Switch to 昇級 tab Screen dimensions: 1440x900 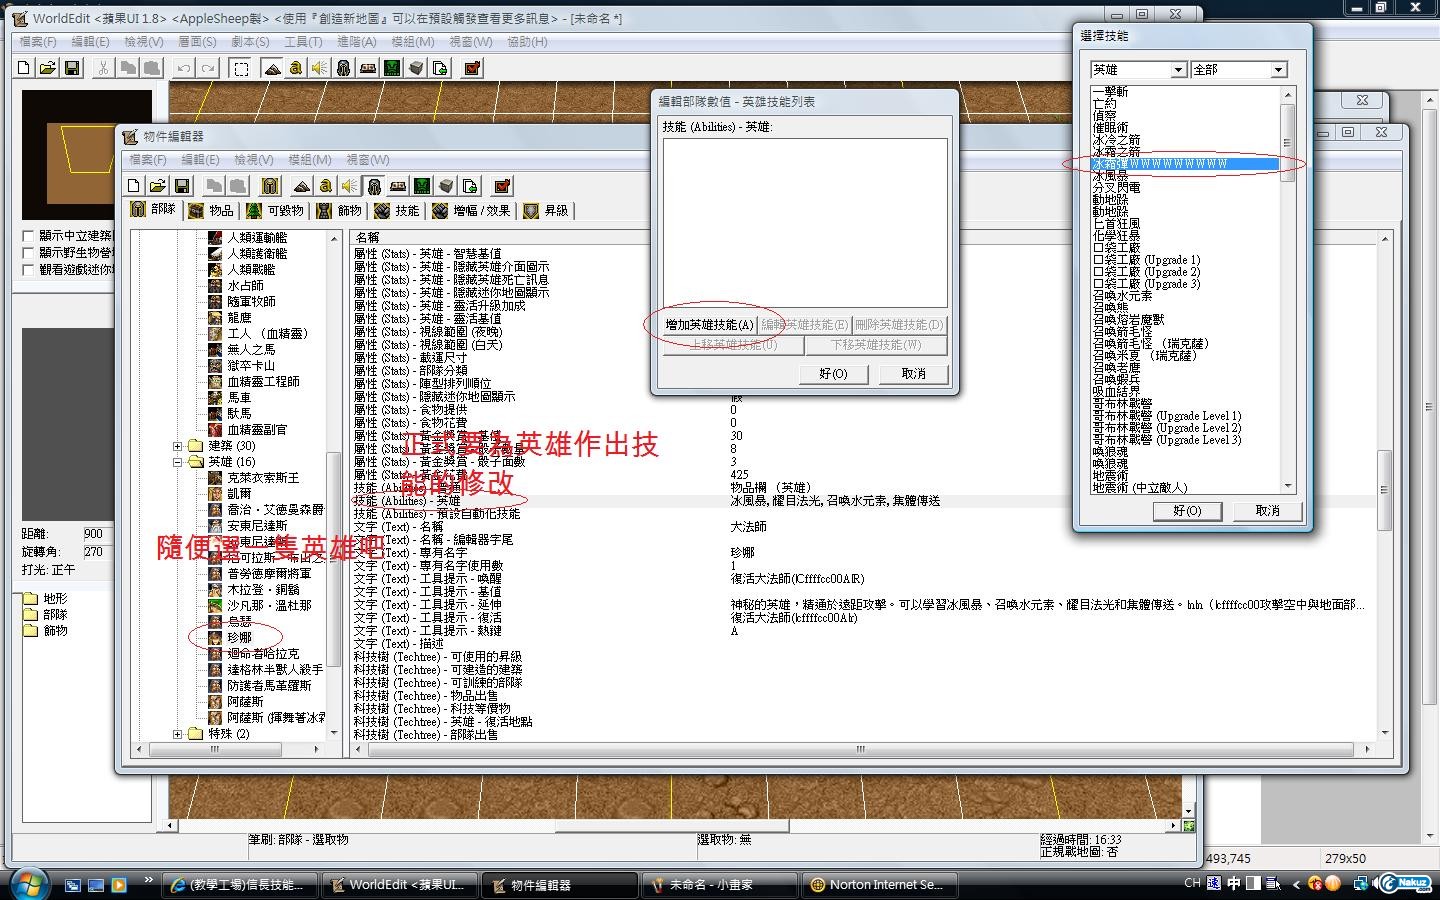coord(546,210)
